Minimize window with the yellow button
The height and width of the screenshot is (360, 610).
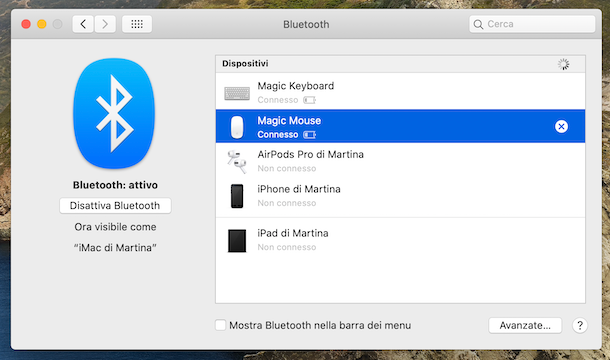(x=42, y=24)
